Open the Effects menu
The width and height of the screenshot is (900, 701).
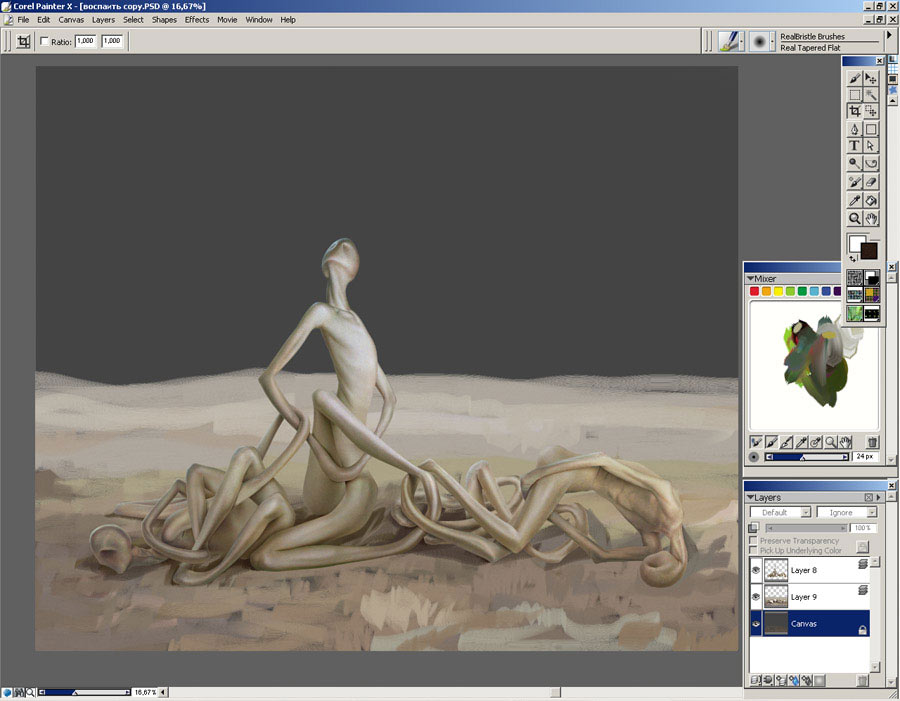coord(197,19)
